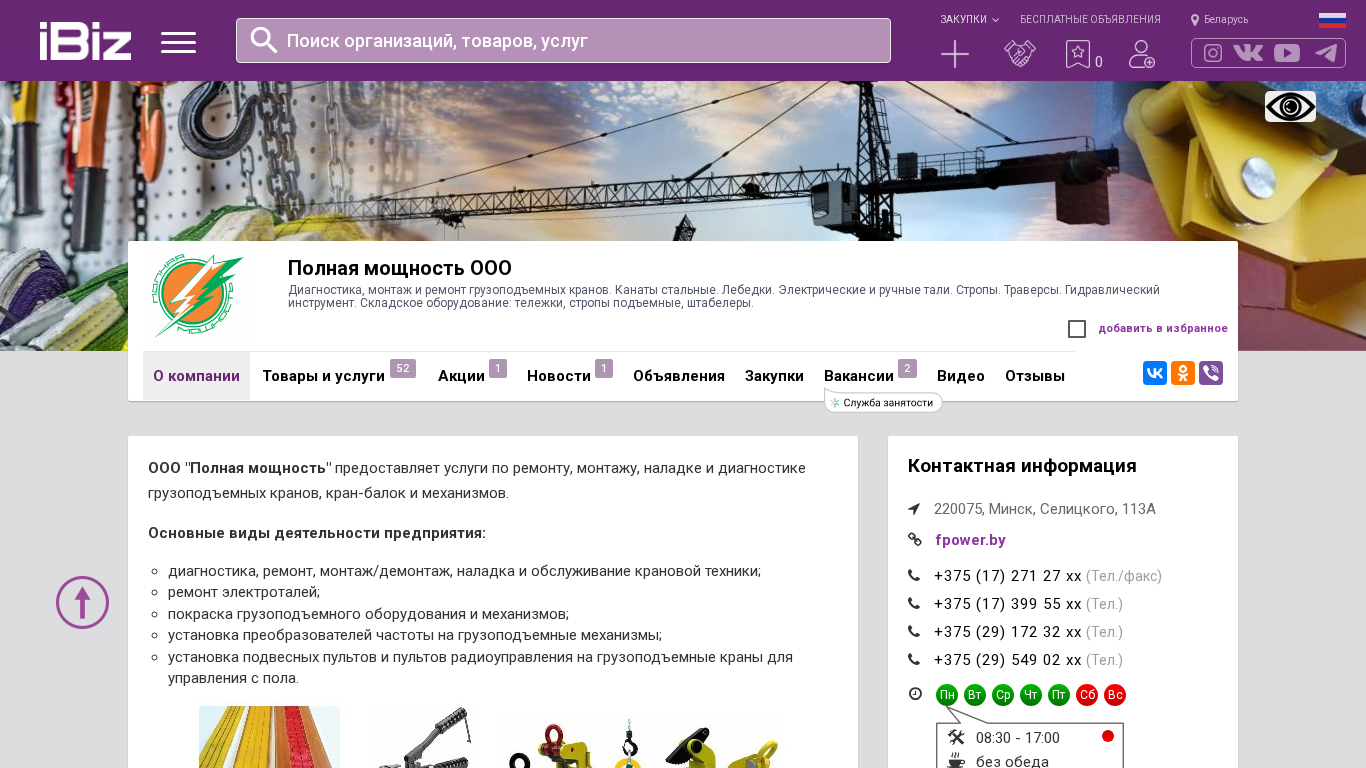1366x768 pixels.
Task: Open the favorites bookmark star icon
Action: 1078,54
